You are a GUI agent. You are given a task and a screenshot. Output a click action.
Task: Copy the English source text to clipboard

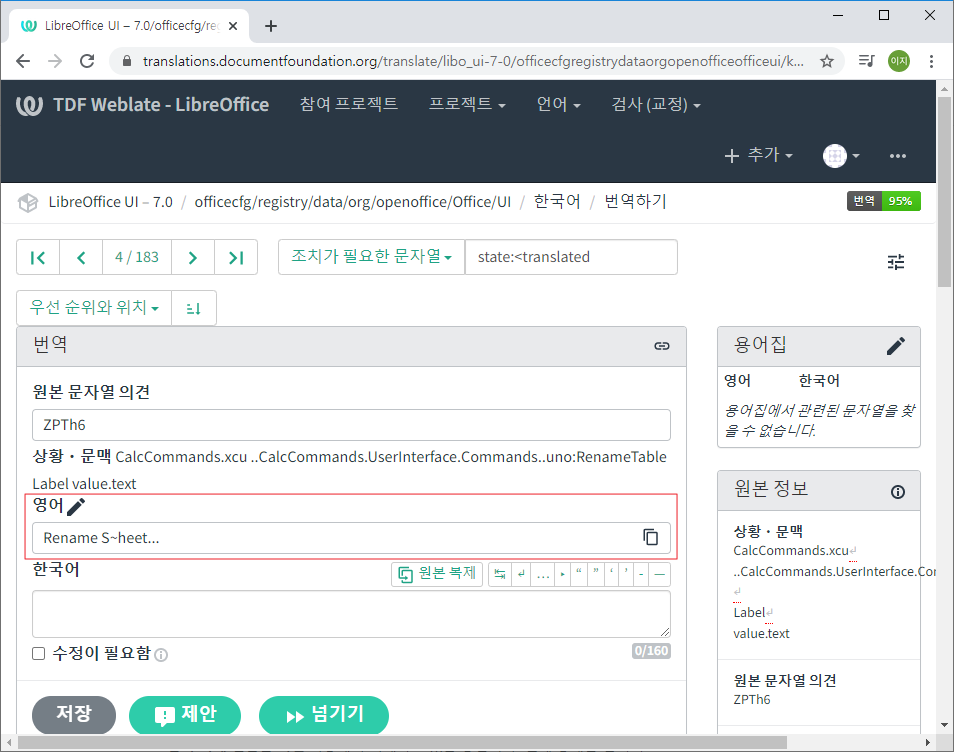(x=650, y=537)
